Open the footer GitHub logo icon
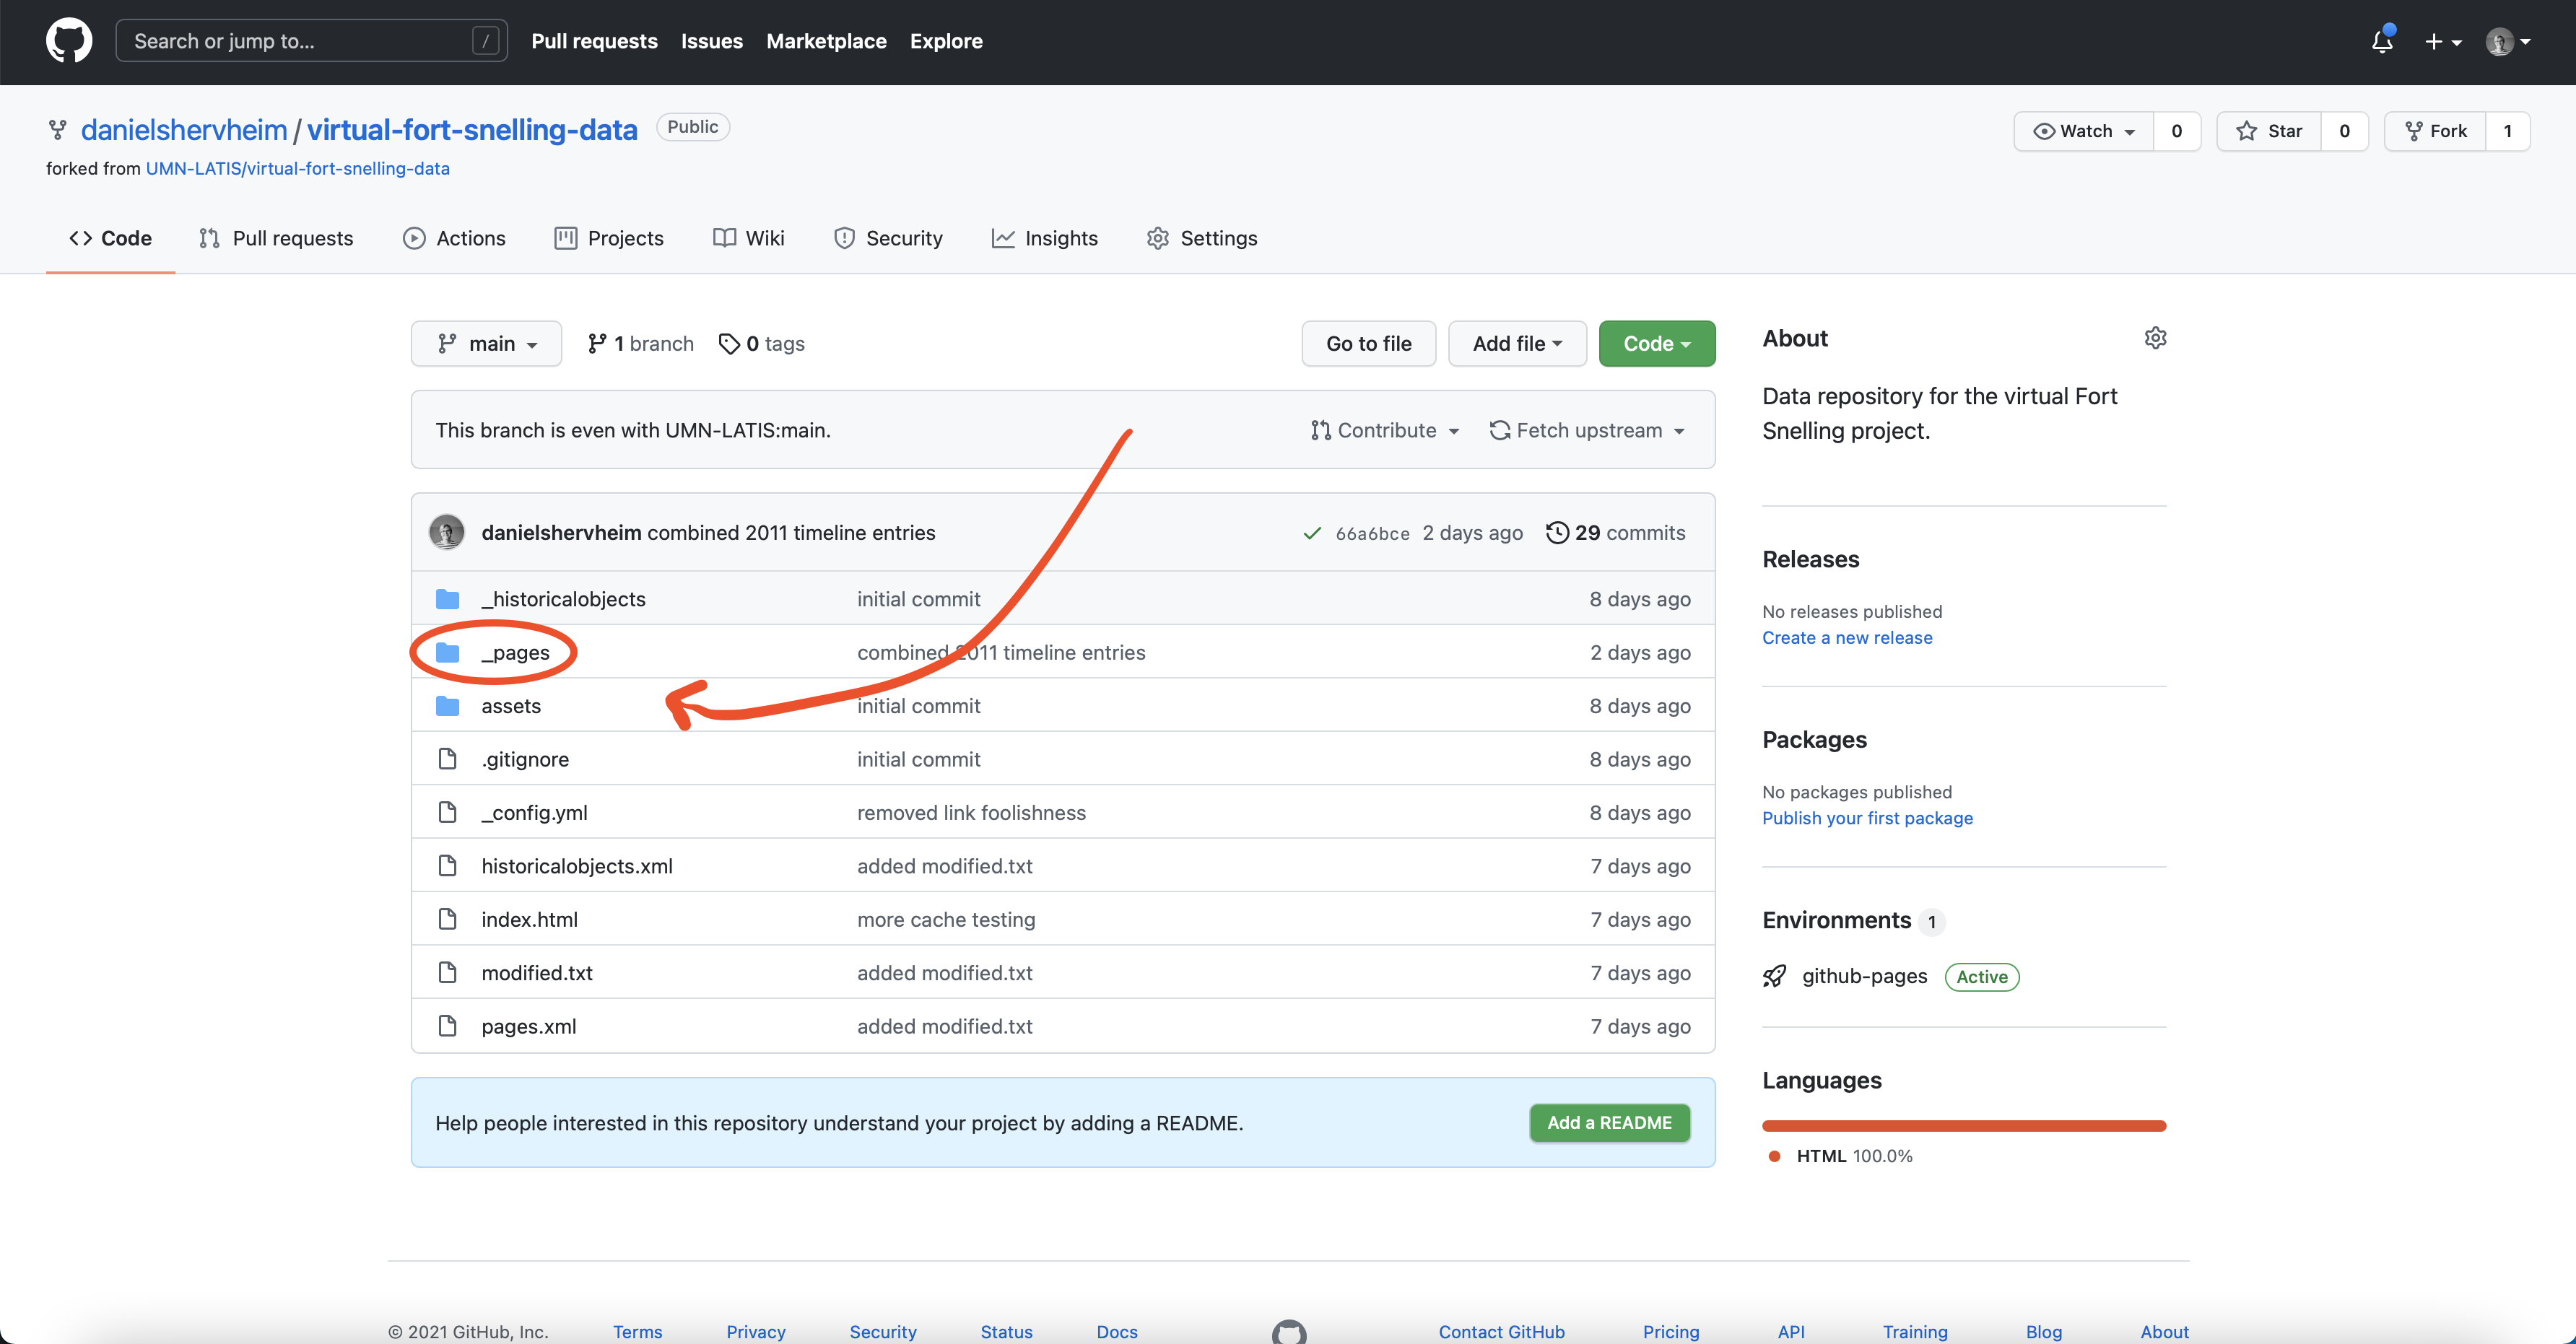This screenshot has height=1344, width=2576. click(1288, 1331)
